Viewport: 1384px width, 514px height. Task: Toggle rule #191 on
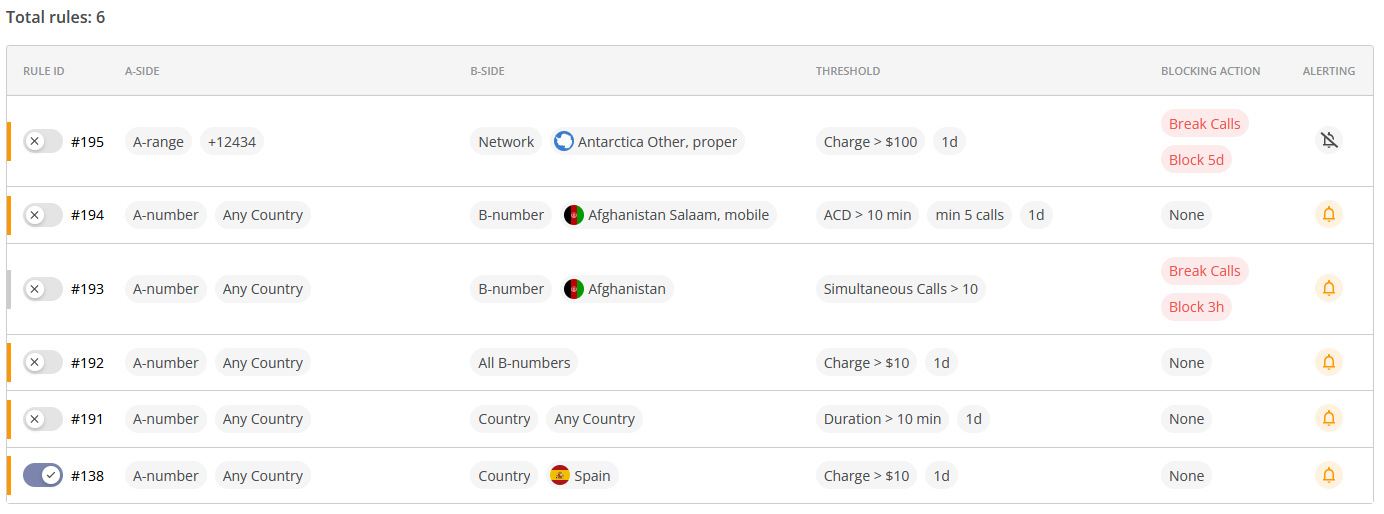click(43, 419)
